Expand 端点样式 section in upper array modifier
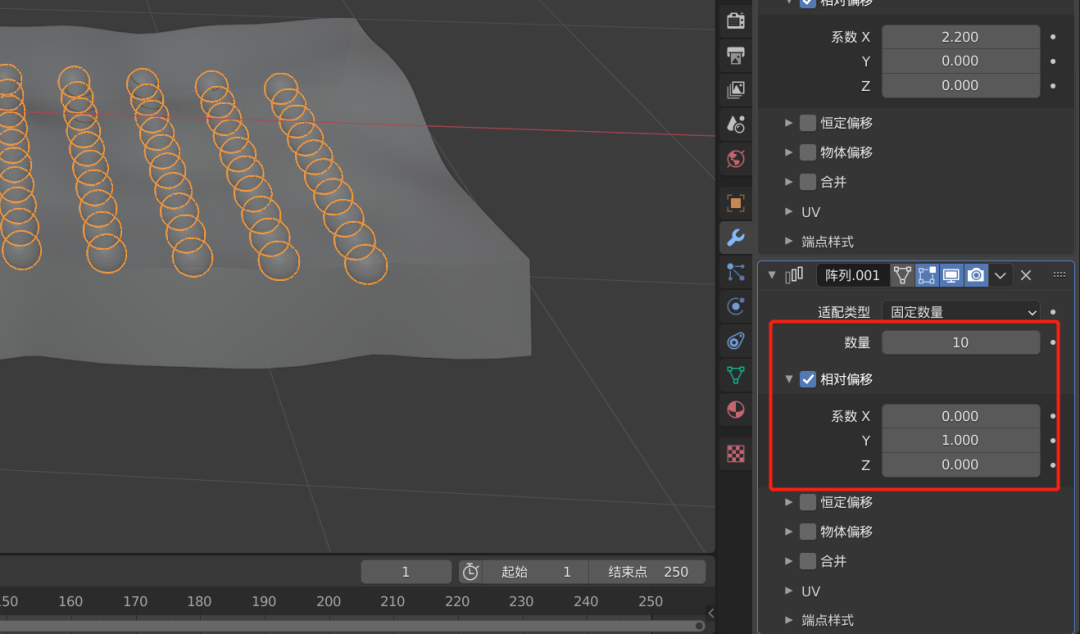The image size is (1080, 634). (x=789, y=241)
